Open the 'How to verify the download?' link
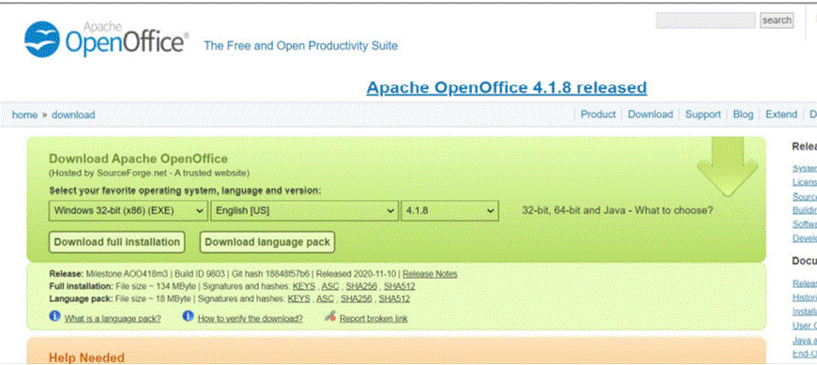 coord(250,319)
